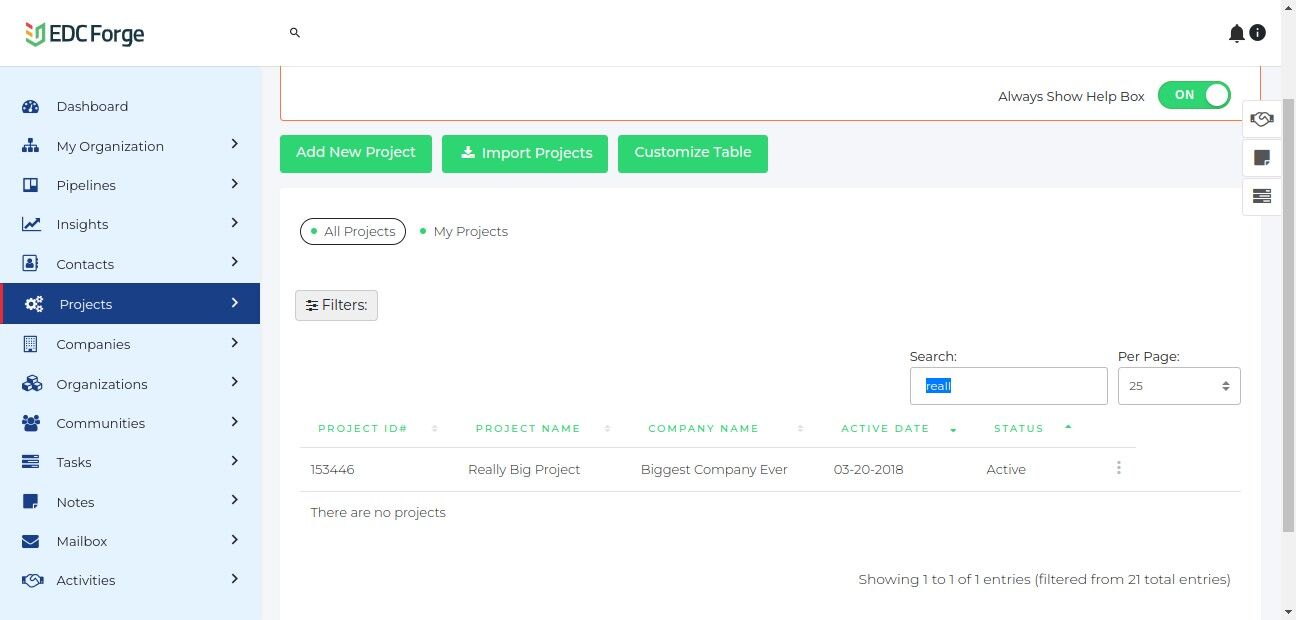Expand Notes submenu chevron
This screenshot has height=620, width=1296.
point(234,500)
